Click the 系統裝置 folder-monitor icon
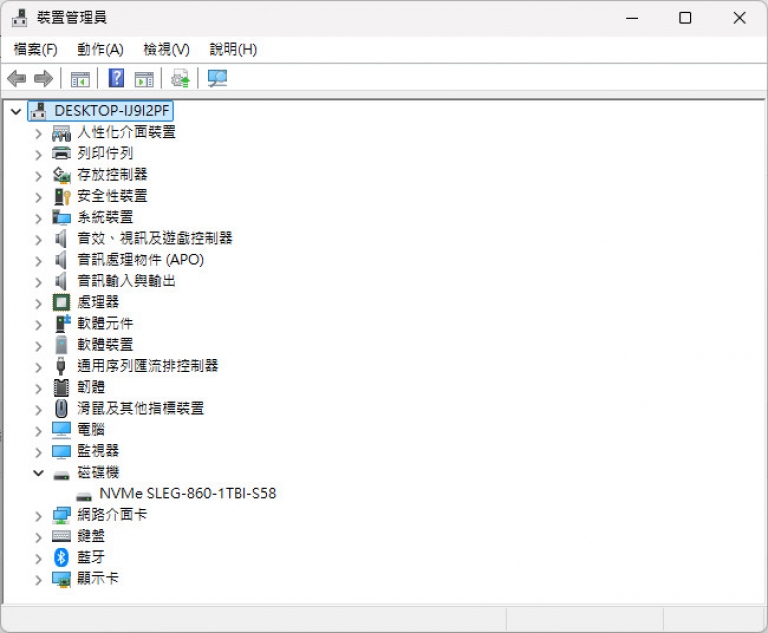 [x=61, y=217]
